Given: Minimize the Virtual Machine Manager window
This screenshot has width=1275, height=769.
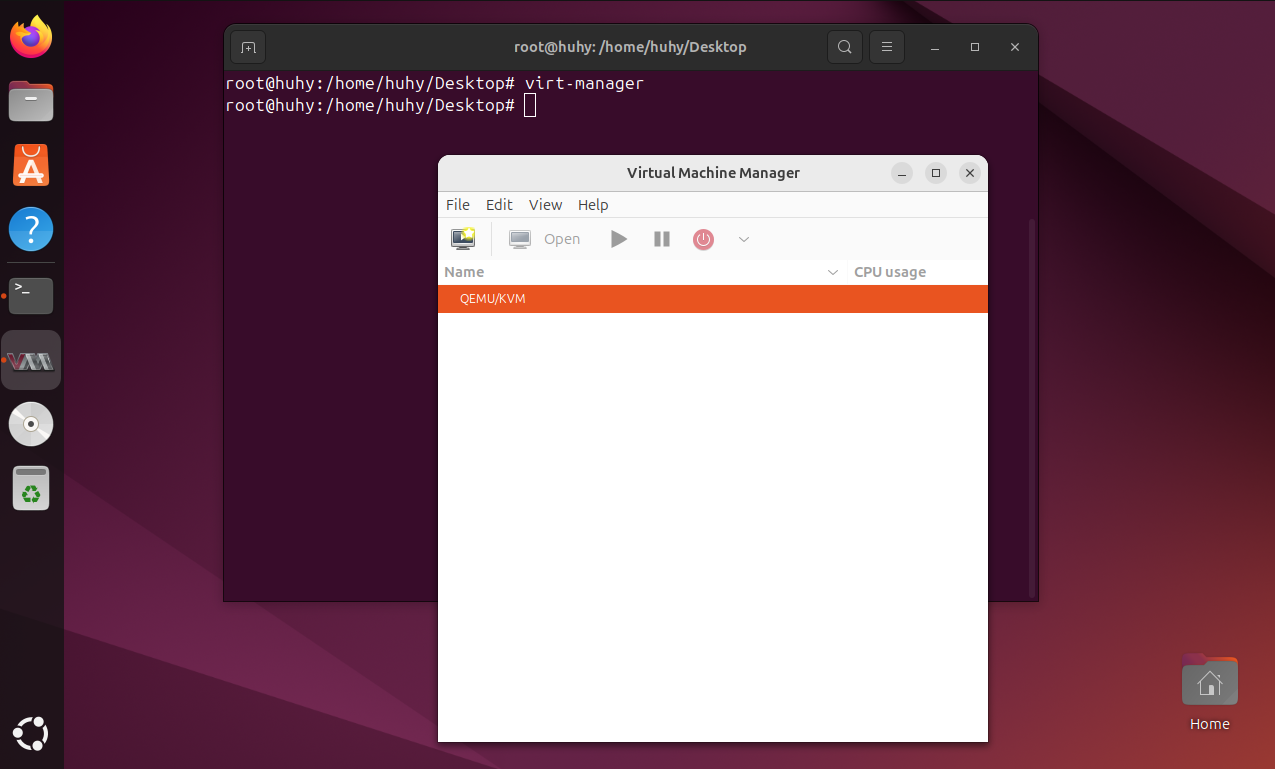Looking at the screenshot, I should [x=902, y=173].
